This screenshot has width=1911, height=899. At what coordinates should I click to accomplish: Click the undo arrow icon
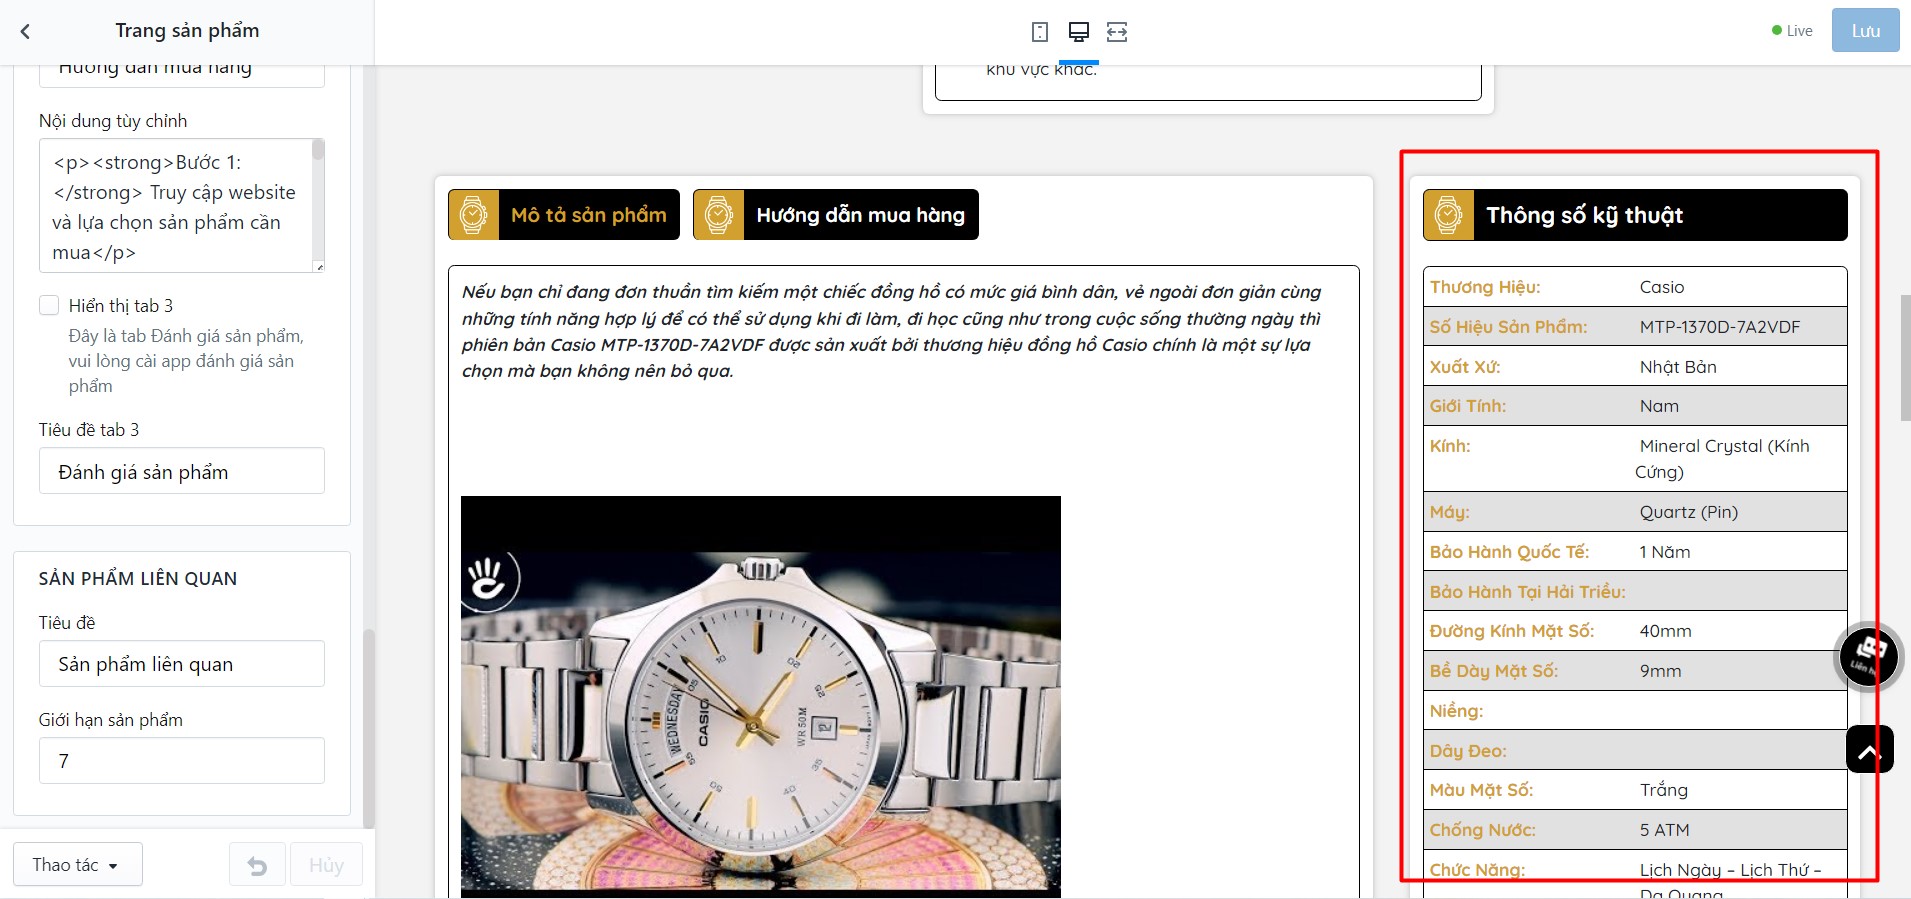[257, 865]
